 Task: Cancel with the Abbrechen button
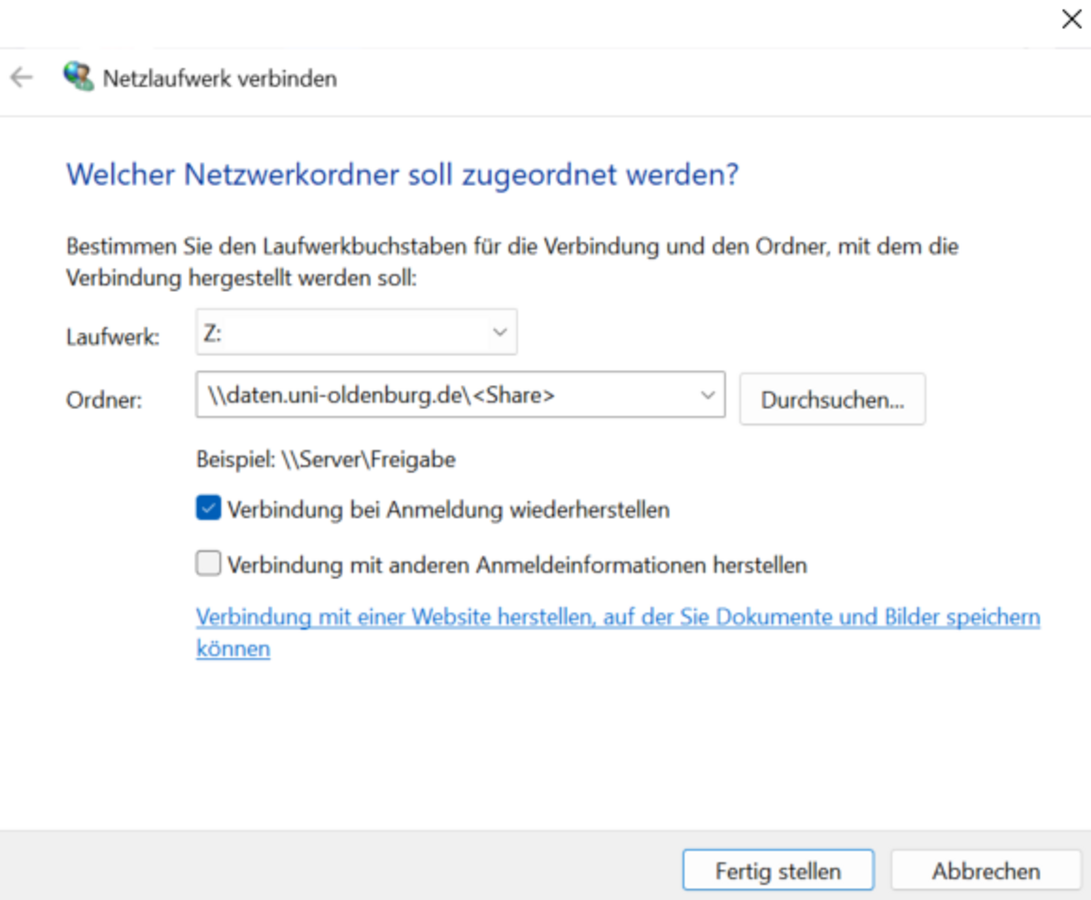tap(985, 871)
